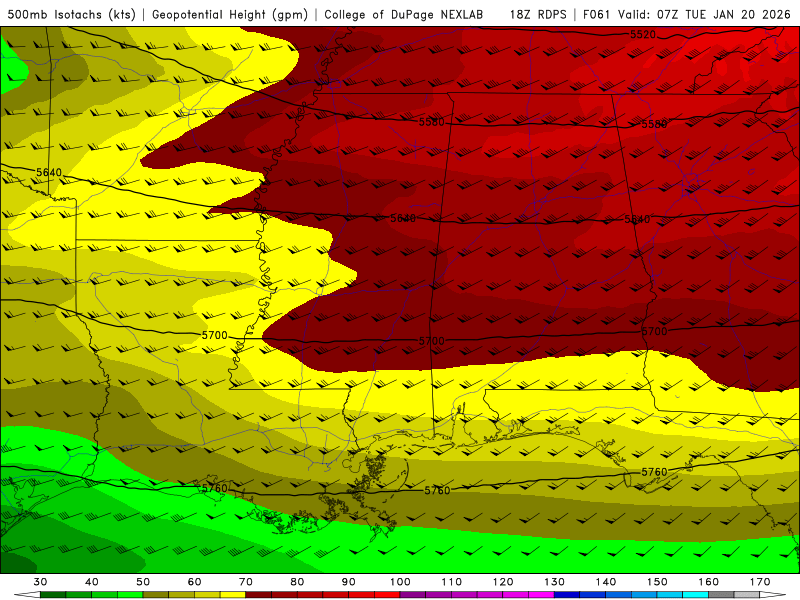The image size is (800, 600).
Task: Click the 140 label on the color bar
Action: (606, 582)
